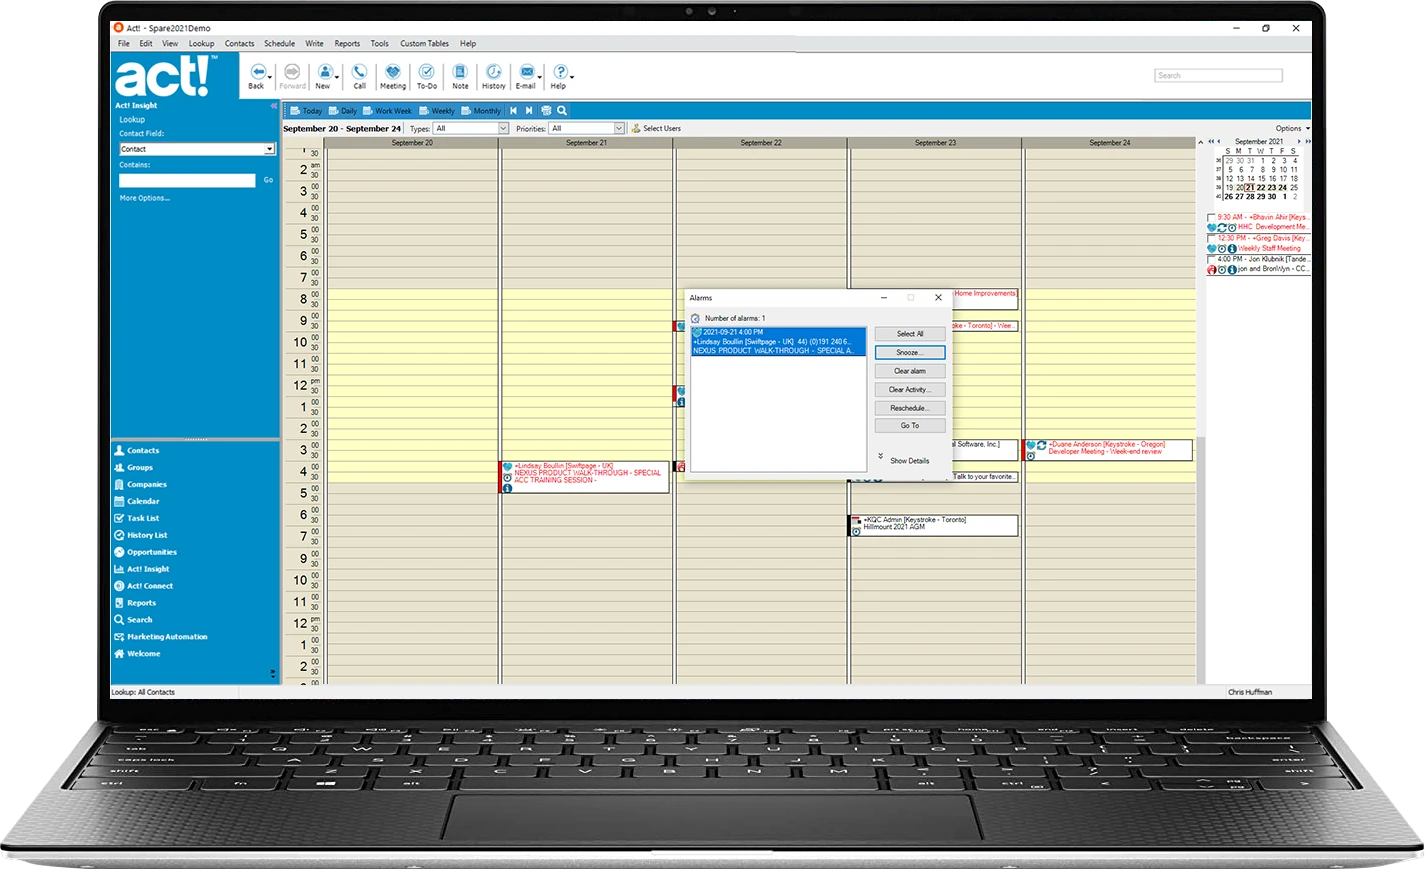
Task: Open the Custom Tables menu
Action: (425, 44)
